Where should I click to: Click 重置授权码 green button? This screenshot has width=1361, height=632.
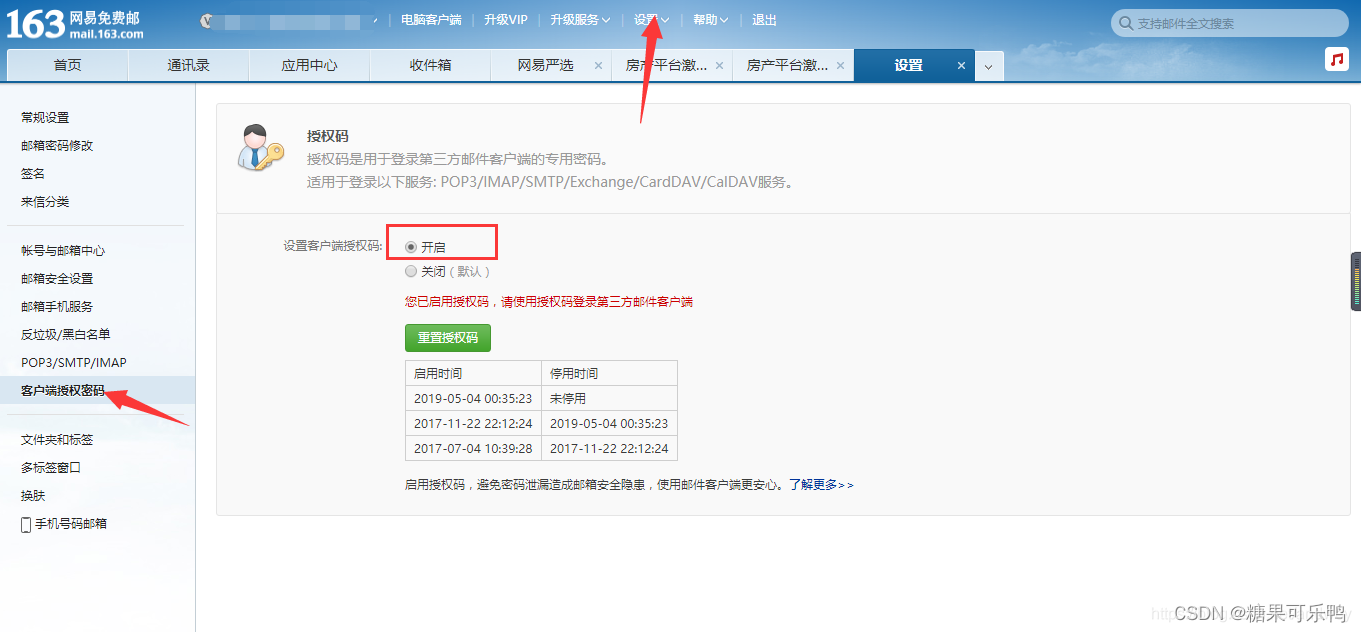coord(447,337)
